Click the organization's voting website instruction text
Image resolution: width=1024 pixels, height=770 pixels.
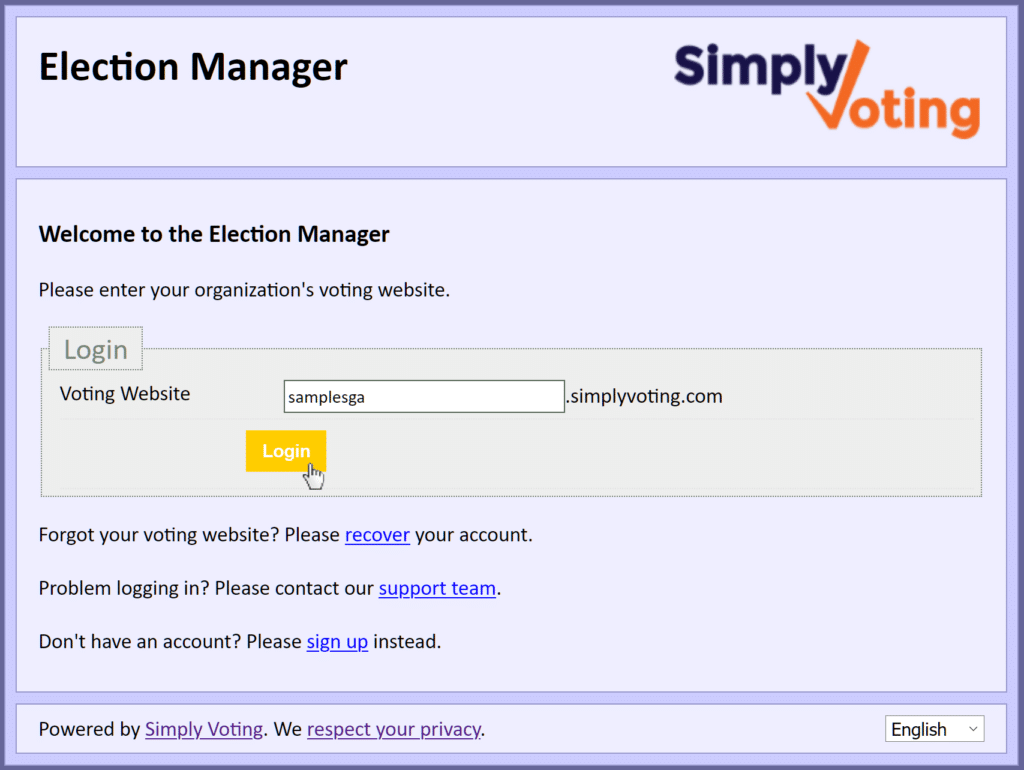click(x=244, y=290)
